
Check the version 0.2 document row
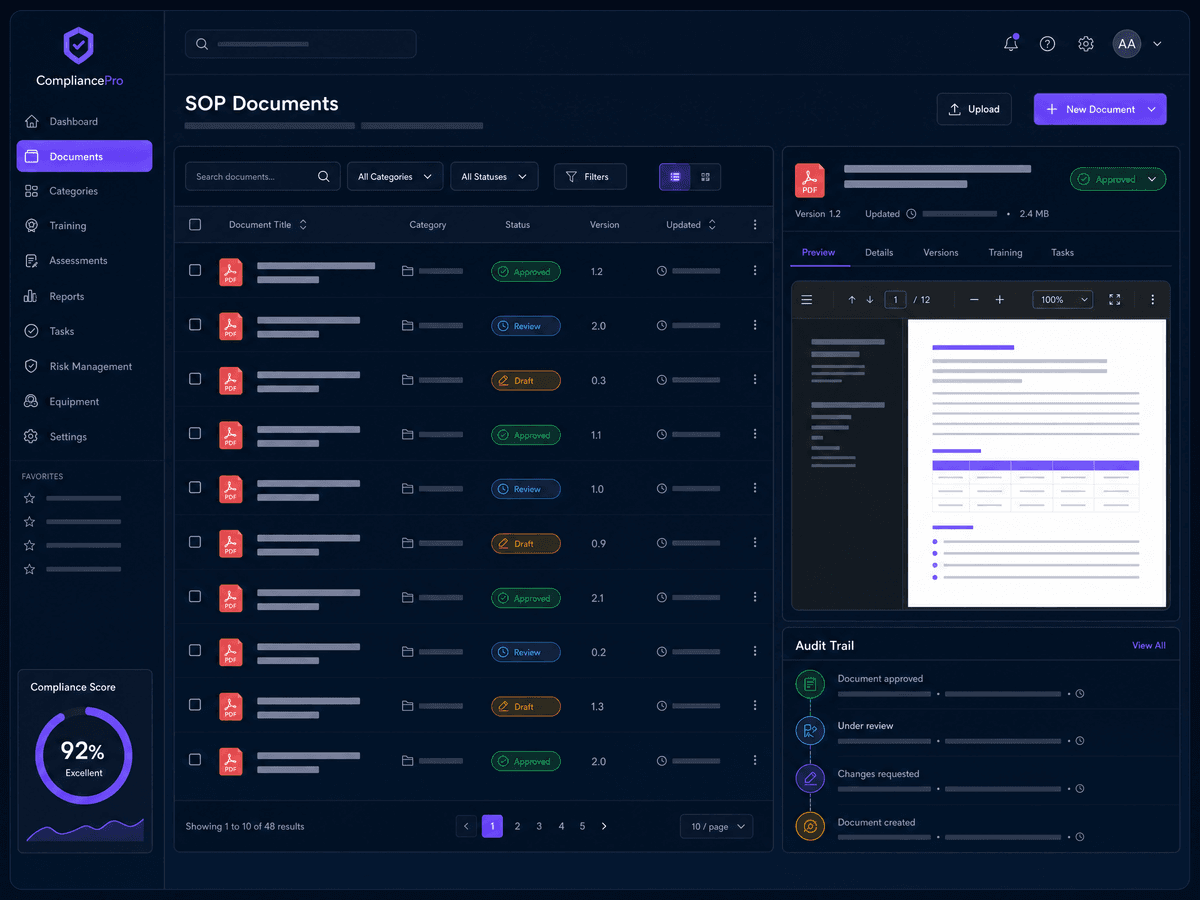point(195,652)
